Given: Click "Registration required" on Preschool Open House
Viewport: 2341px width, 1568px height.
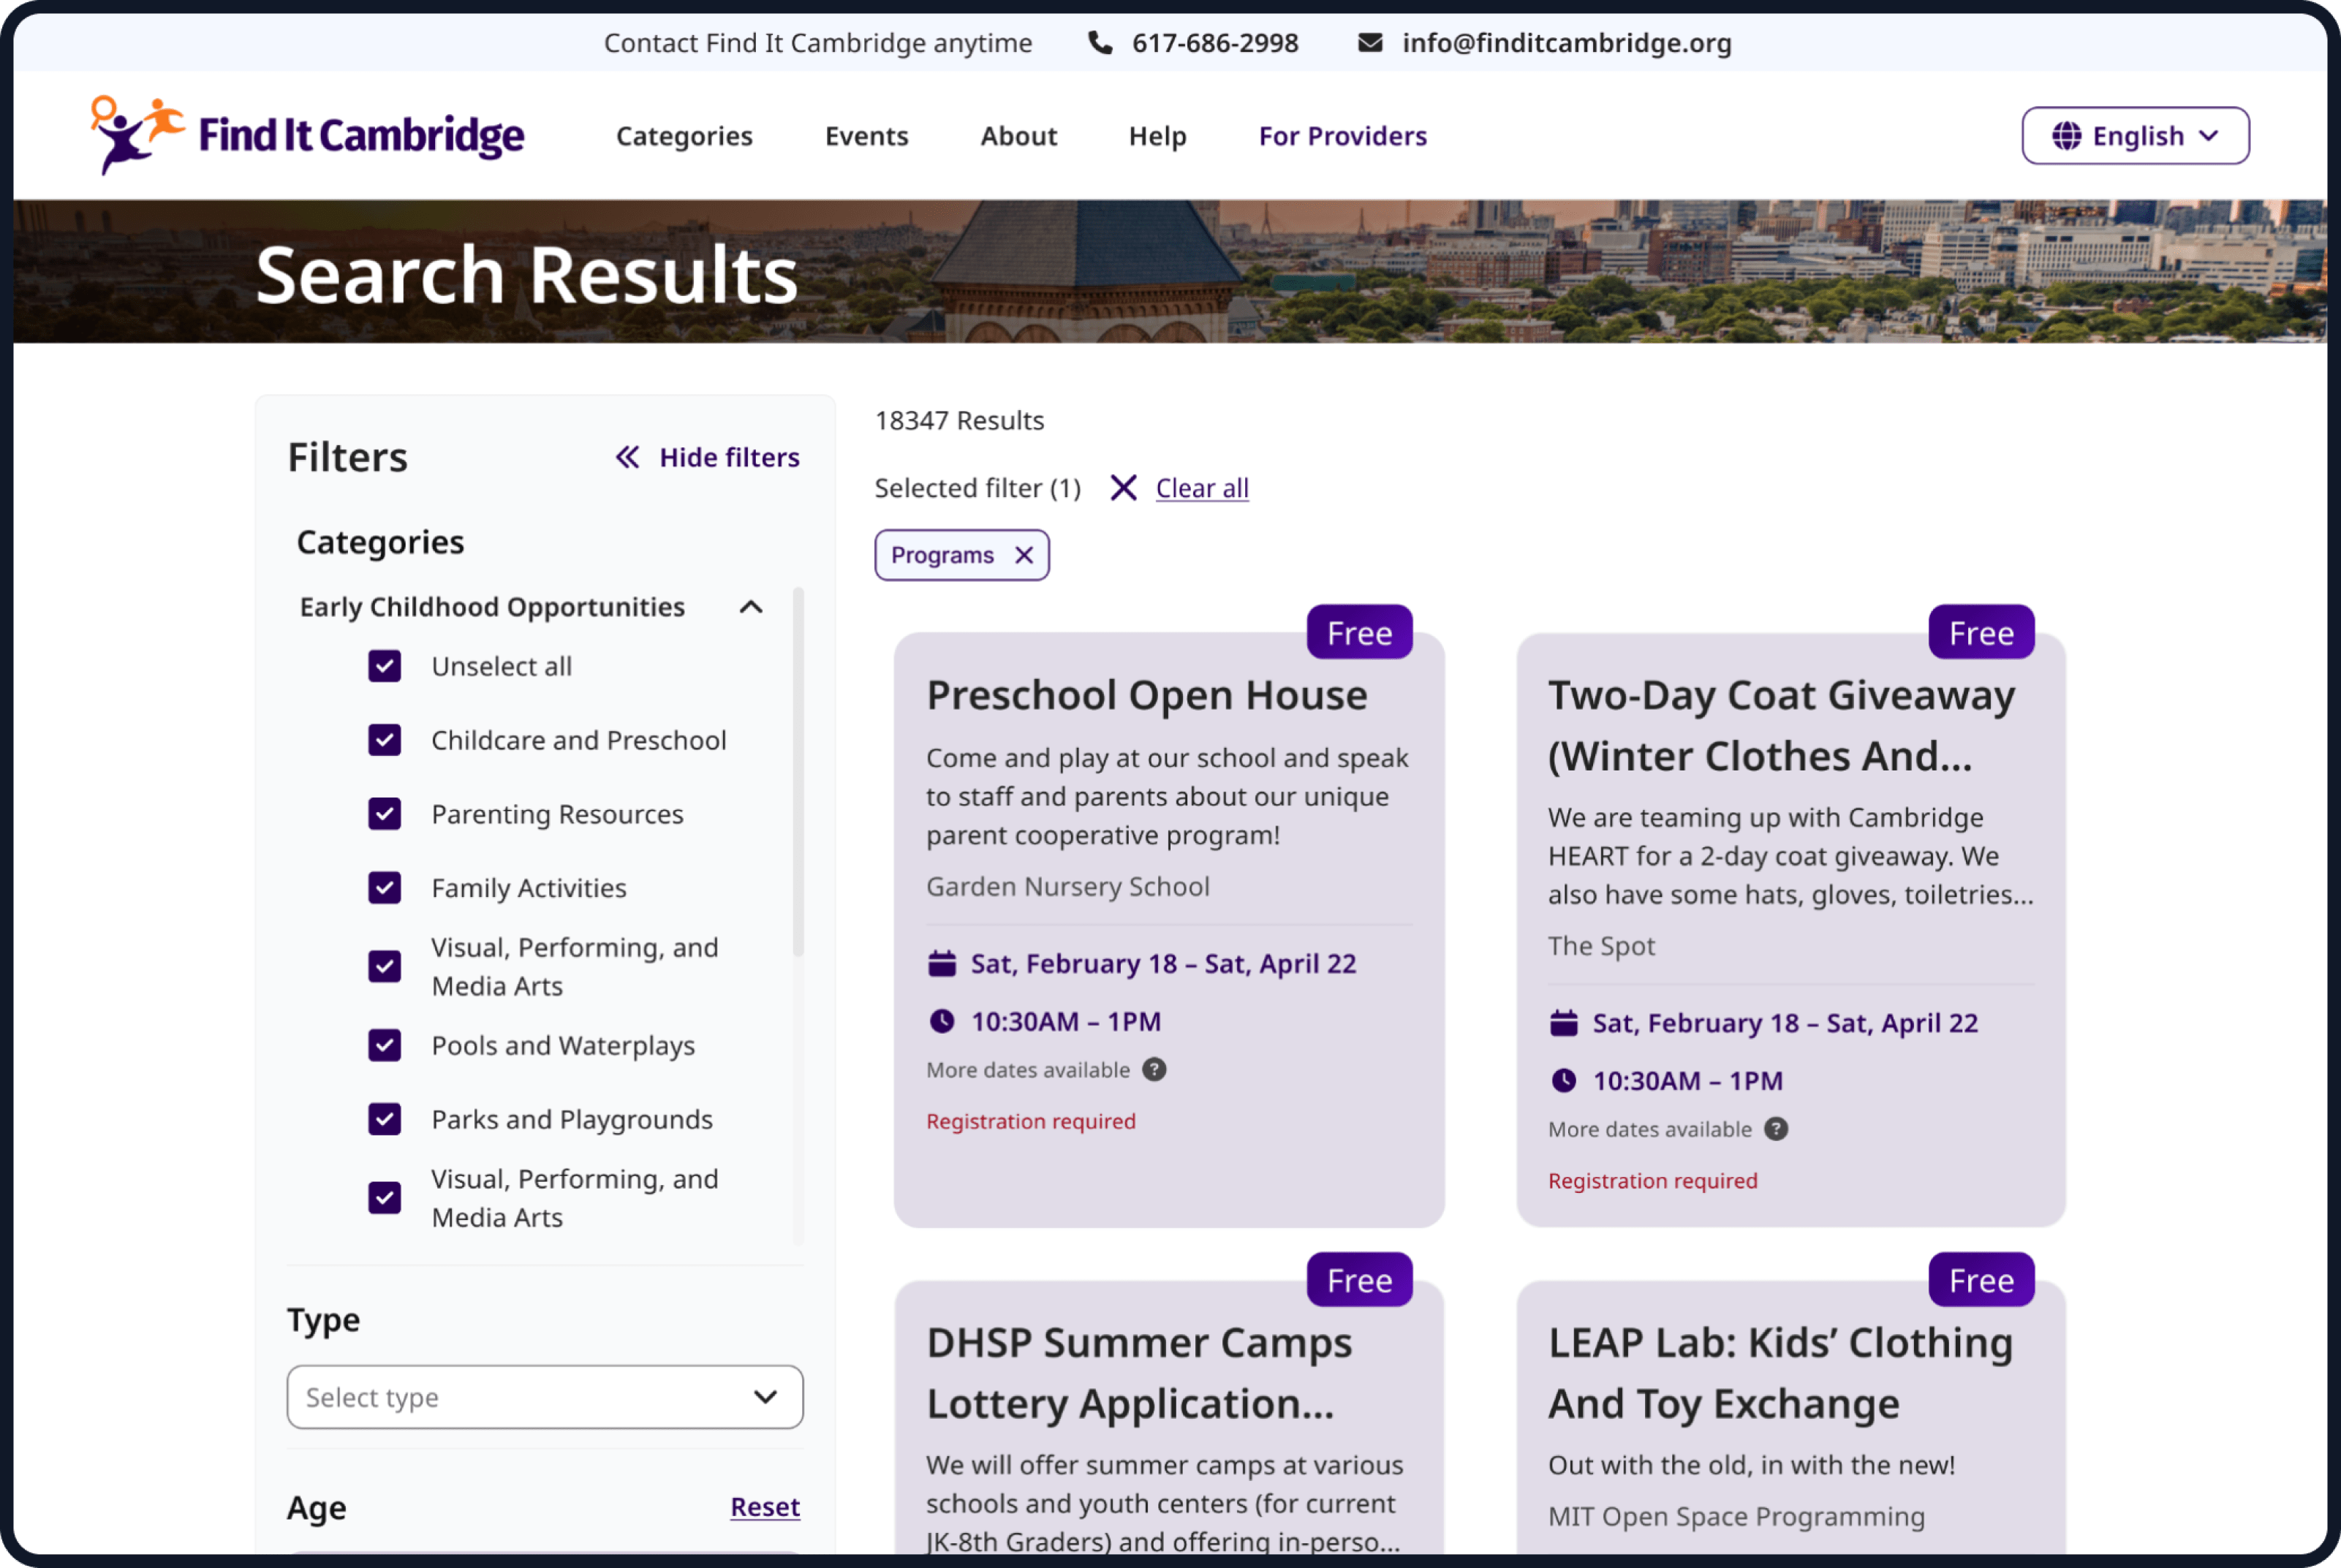Looking at the screenshot, I should click(1031, 1121).
